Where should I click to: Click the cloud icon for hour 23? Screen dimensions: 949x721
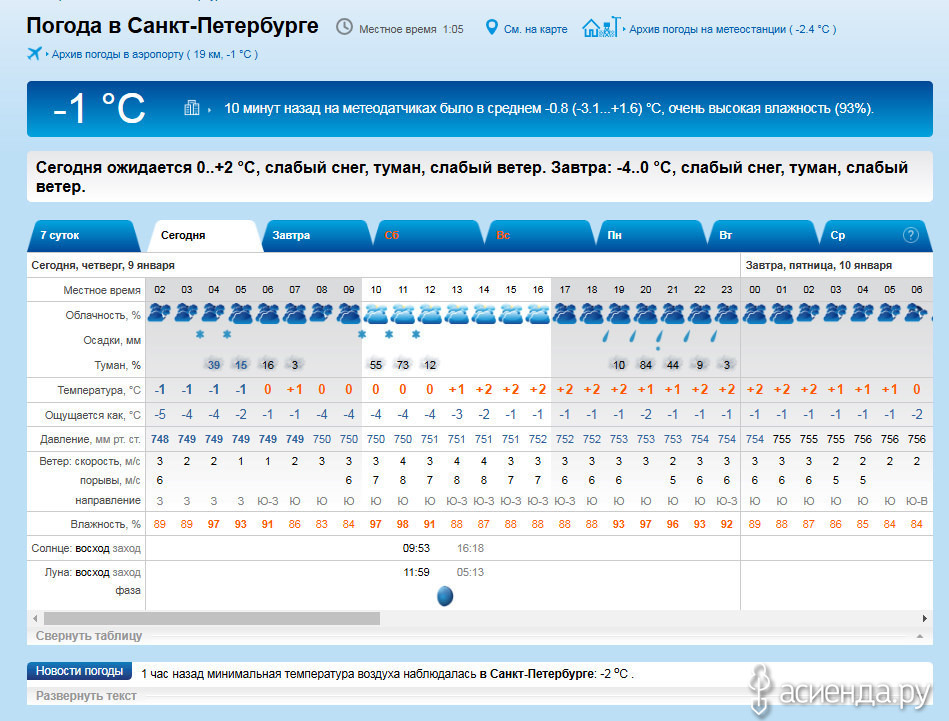pyautogui.click(x=727, y=314)
